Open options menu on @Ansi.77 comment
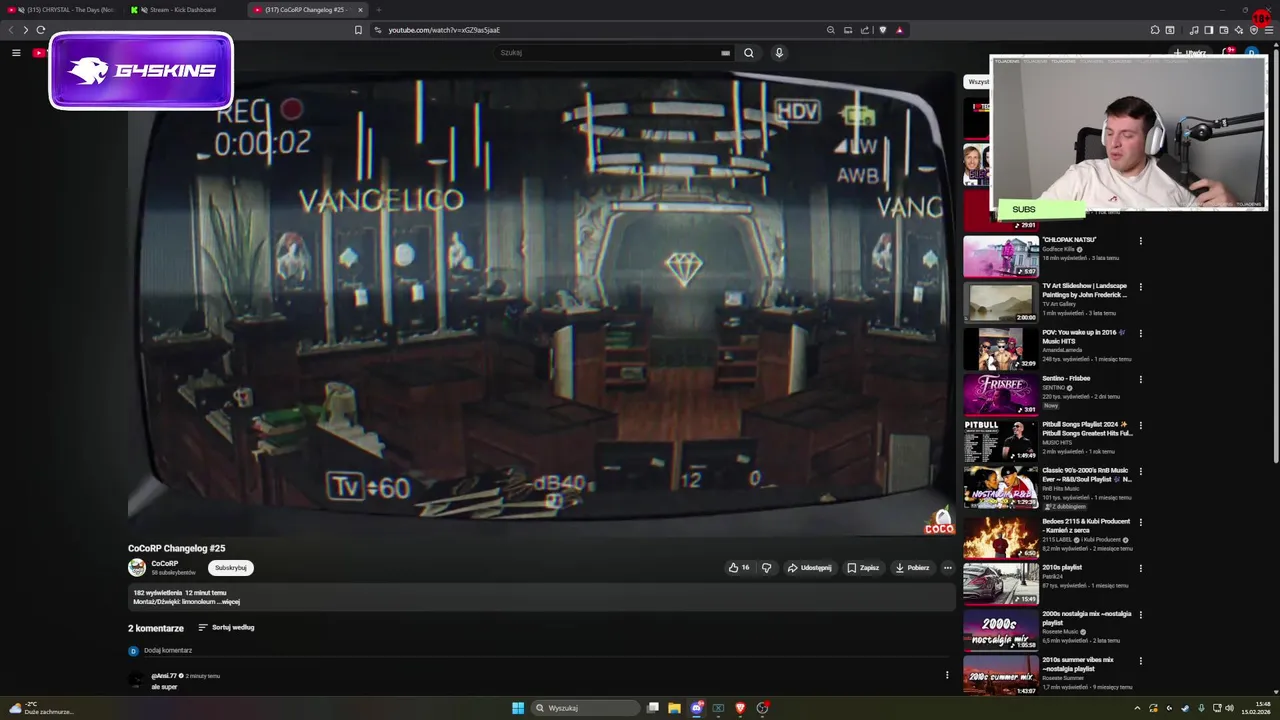This screenshot has height=720, width=1280. [947, 675]
